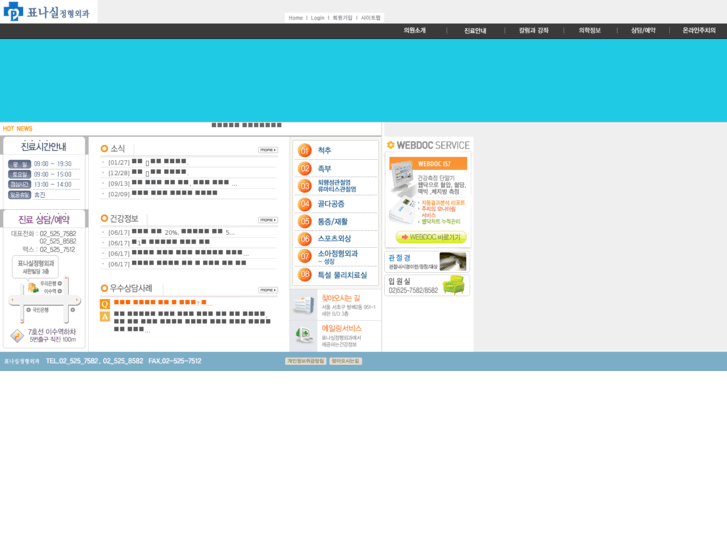Click the WEBDOC device image
This screenshot has height=545, width=727.
[x=402, y=192]
